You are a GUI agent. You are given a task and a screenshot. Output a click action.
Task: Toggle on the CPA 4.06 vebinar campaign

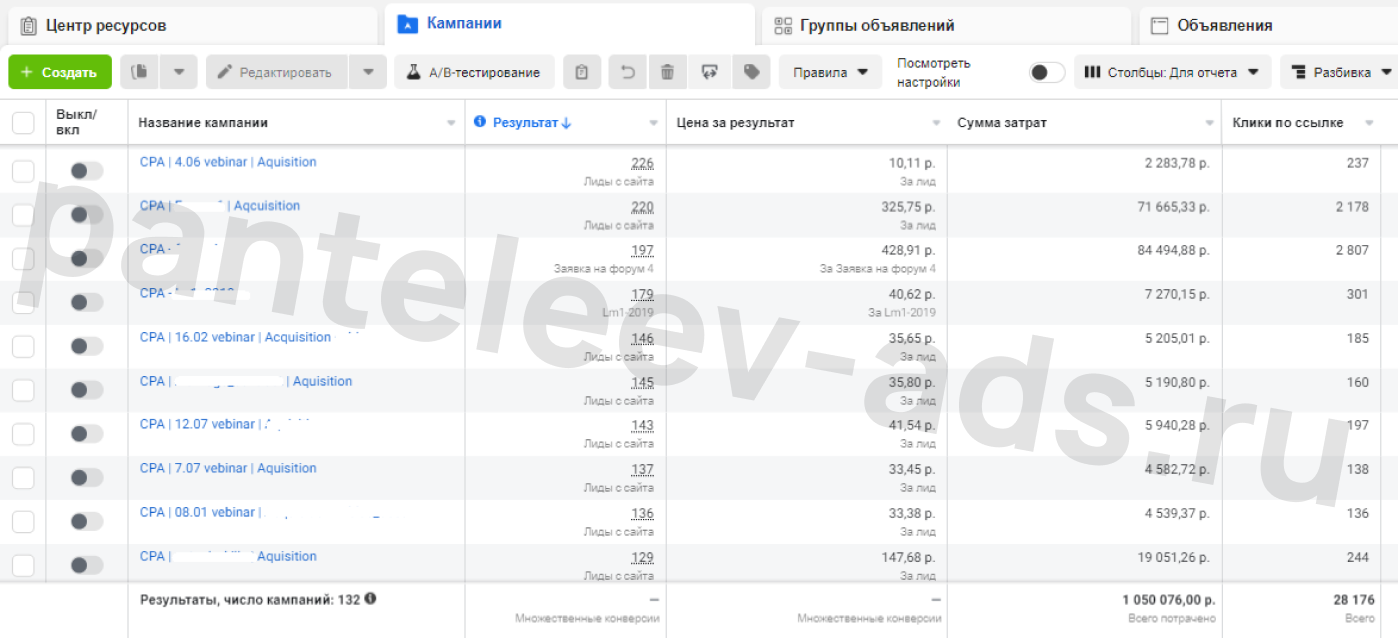click(87, 171)
